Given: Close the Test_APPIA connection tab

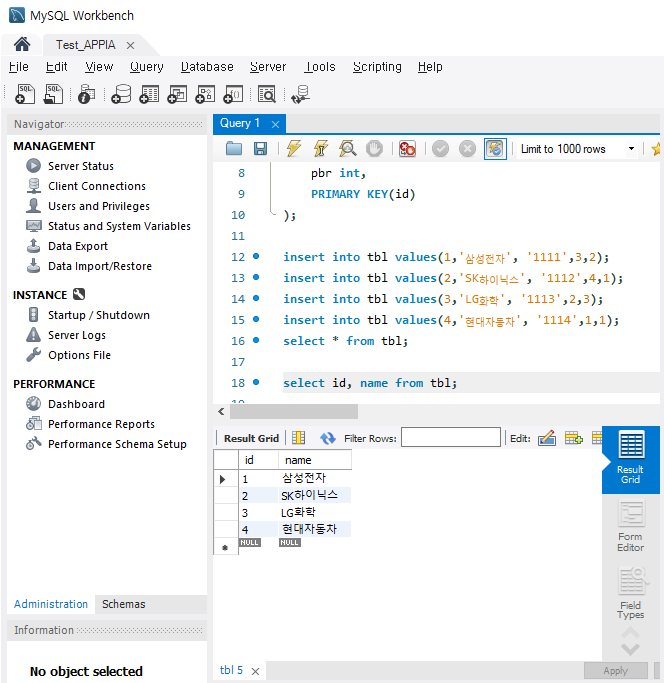Looking at the screenshot, I should coord(130,45).
